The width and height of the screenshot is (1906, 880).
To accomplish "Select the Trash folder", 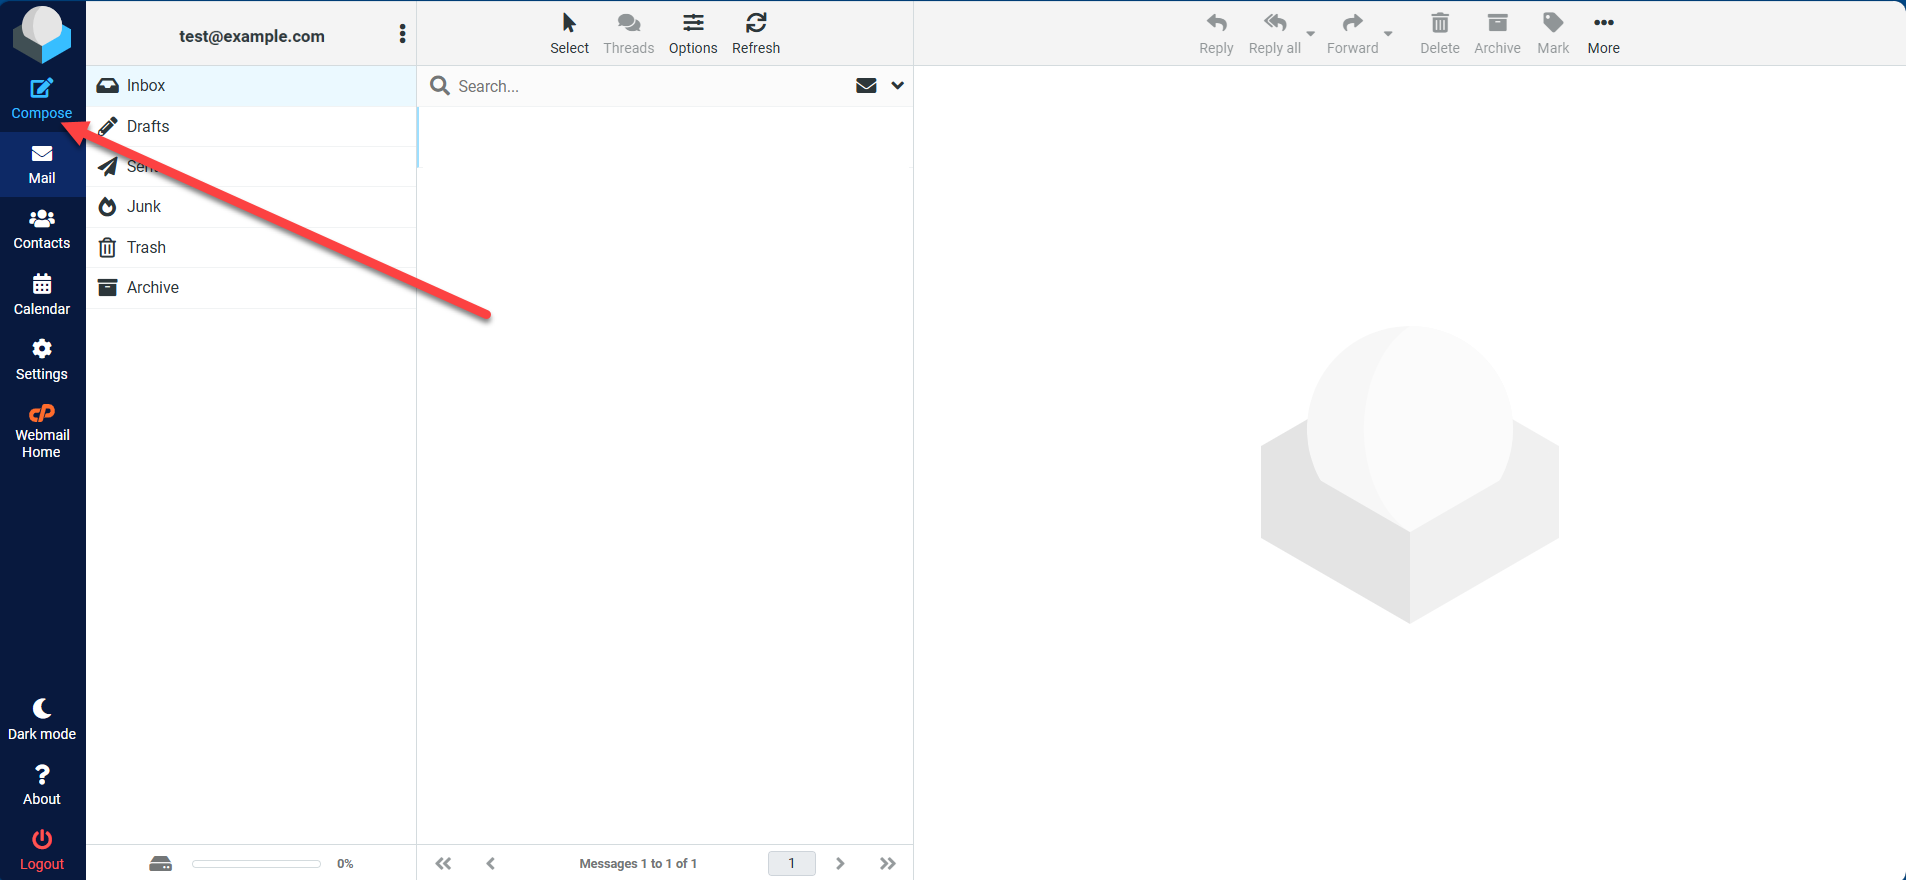I will click(251, 247).
